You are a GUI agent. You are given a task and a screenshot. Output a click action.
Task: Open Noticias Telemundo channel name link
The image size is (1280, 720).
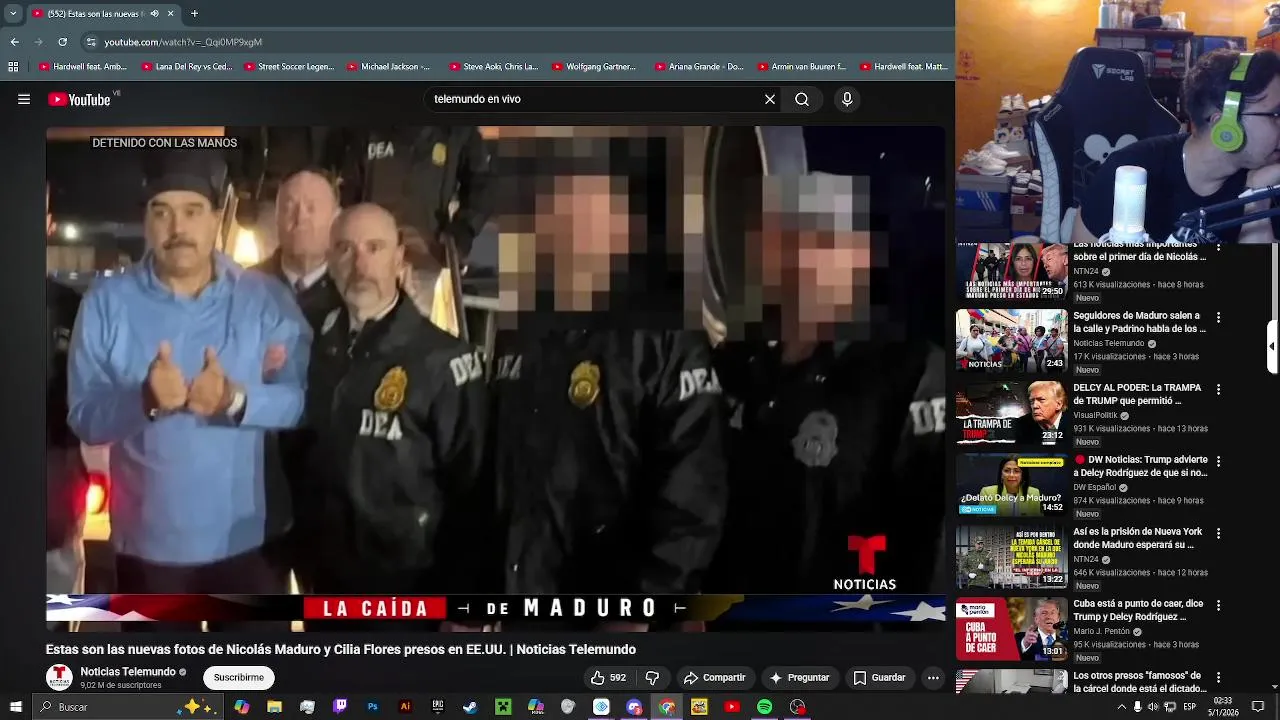pyautogui.click(x=128, y=672)
